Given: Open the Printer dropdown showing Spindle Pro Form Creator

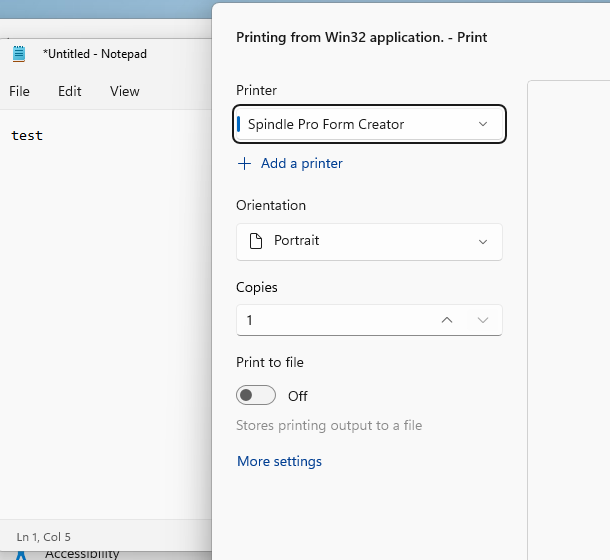Looking at the screenshot, I should point(369,124).
